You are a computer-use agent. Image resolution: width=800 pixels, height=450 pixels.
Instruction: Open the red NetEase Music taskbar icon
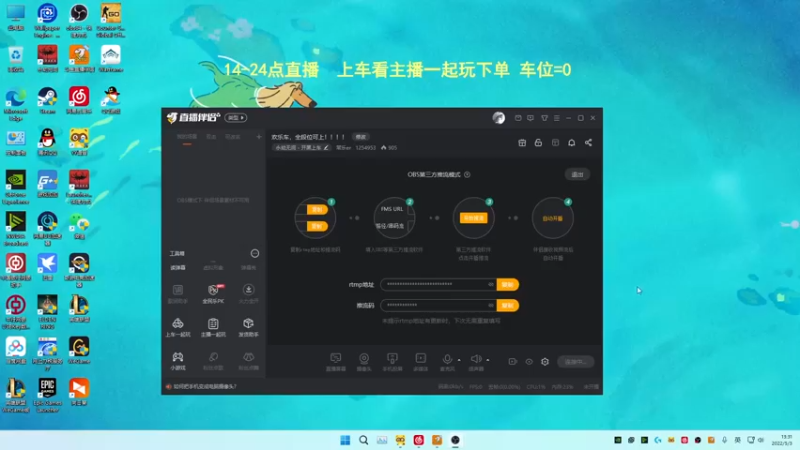[x=418, y=440]
